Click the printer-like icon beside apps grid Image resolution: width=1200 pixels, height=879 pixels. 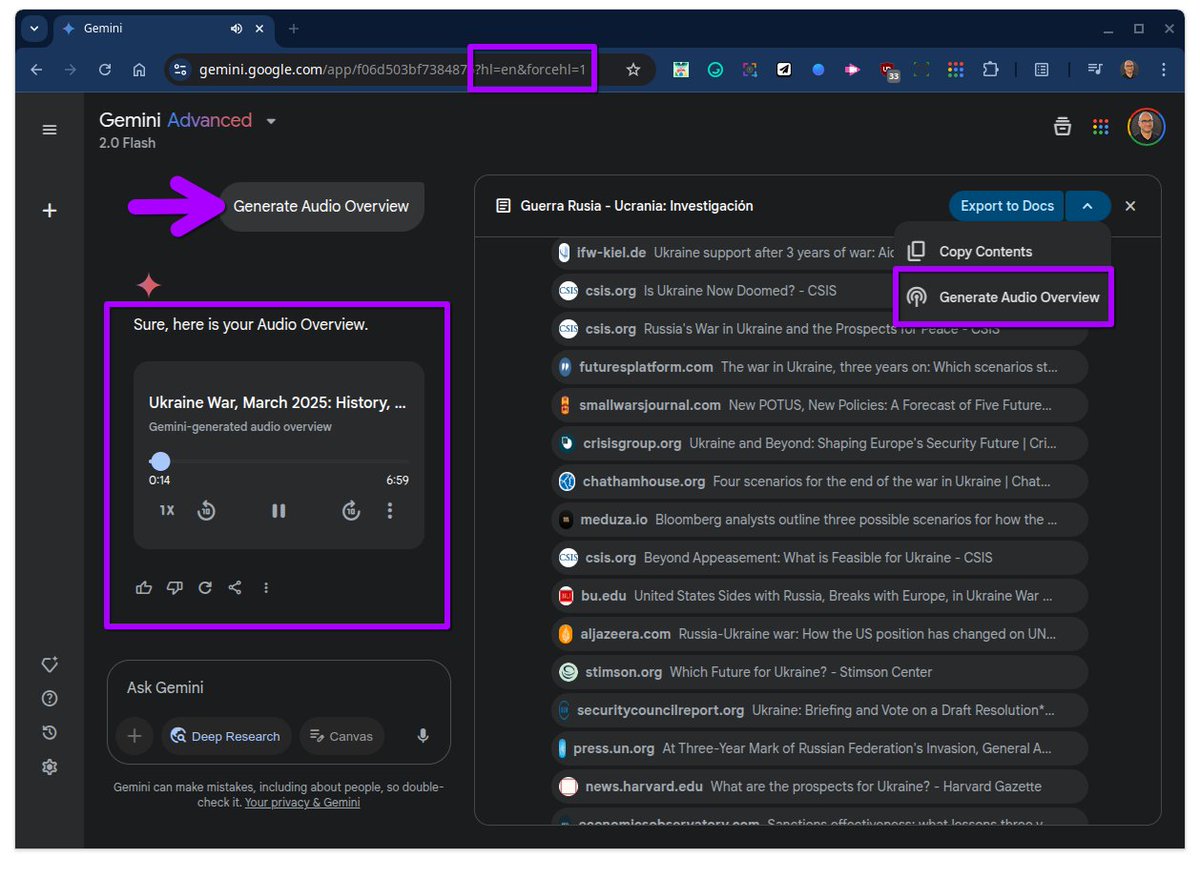click(1062, 127)
